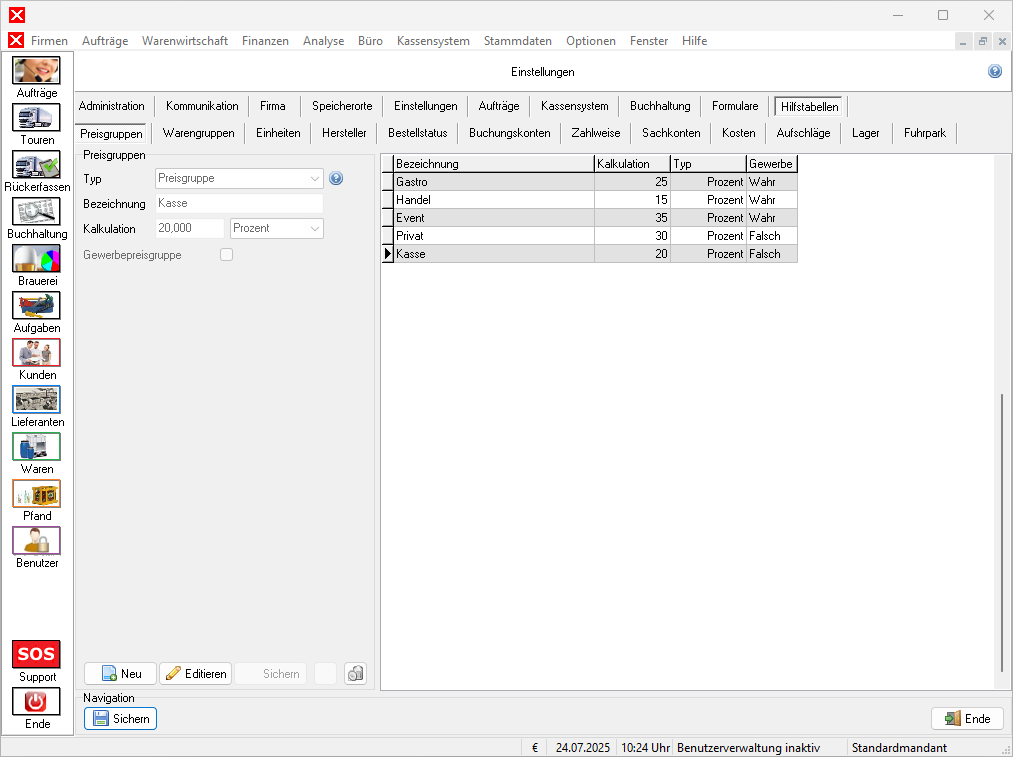Open the Brauerei sidebar icon

pyautogui.click(x=37, y=259)
